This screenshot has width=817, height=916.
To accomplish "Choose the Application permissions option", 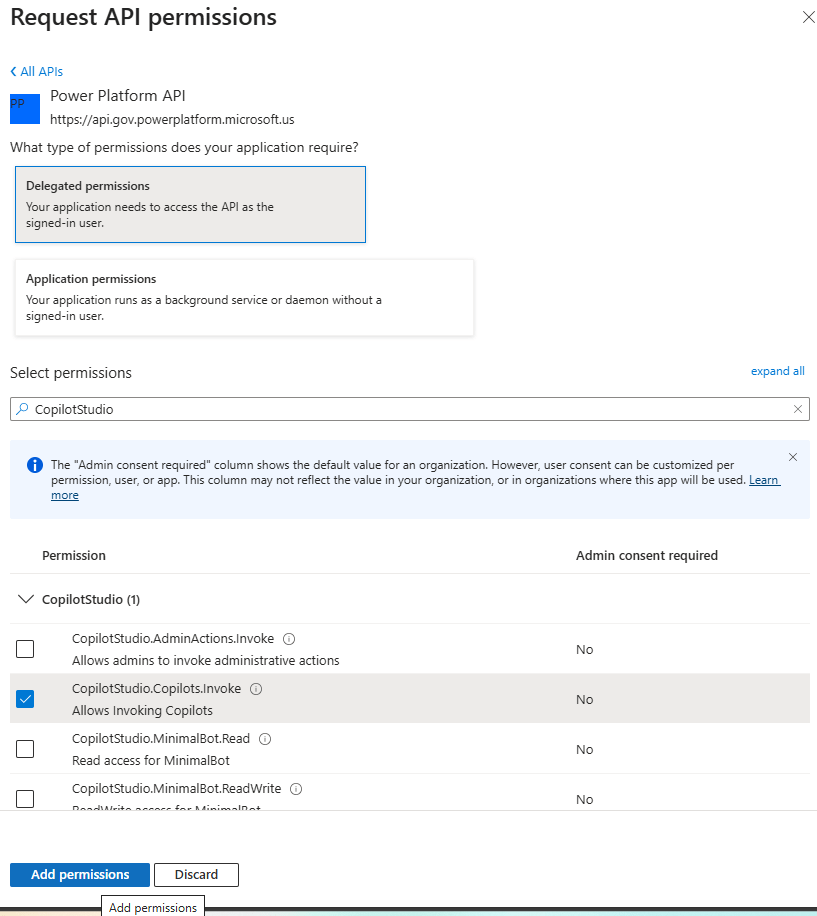I will click(x=244, y=297).
